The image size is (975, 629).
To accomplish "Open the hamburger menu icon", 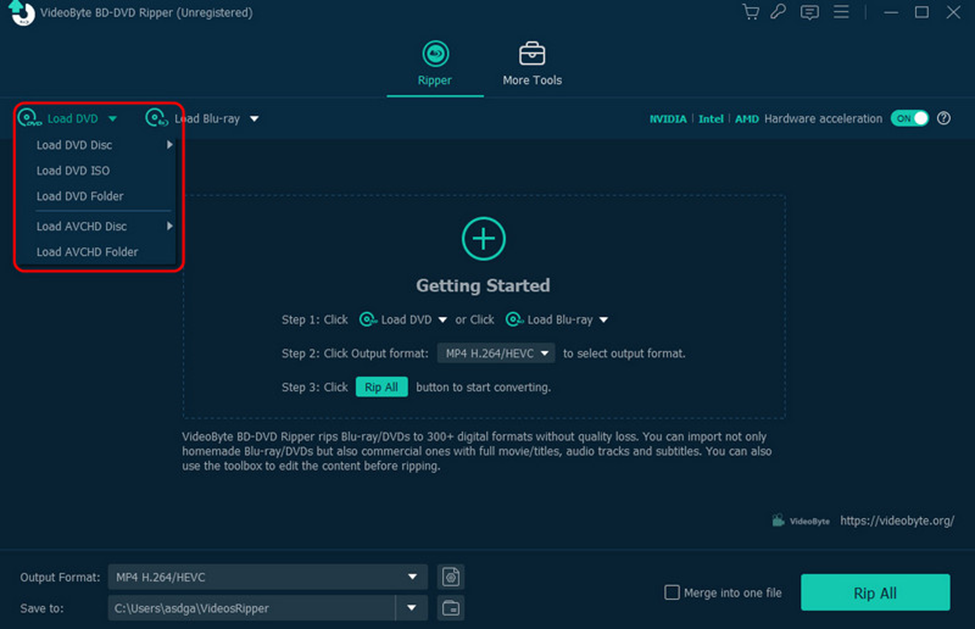I will click(841, 12).
